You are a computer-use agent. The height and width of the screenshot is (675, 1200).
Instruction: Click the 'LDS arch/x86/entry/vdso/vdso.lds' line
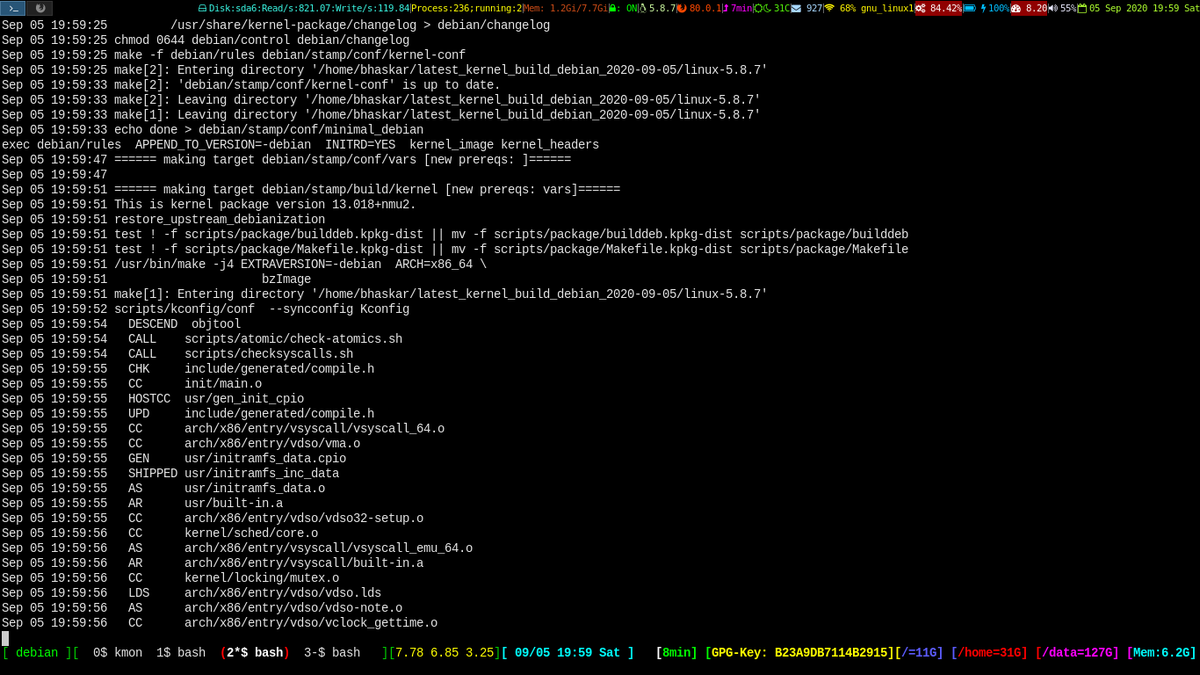(191, 595)
